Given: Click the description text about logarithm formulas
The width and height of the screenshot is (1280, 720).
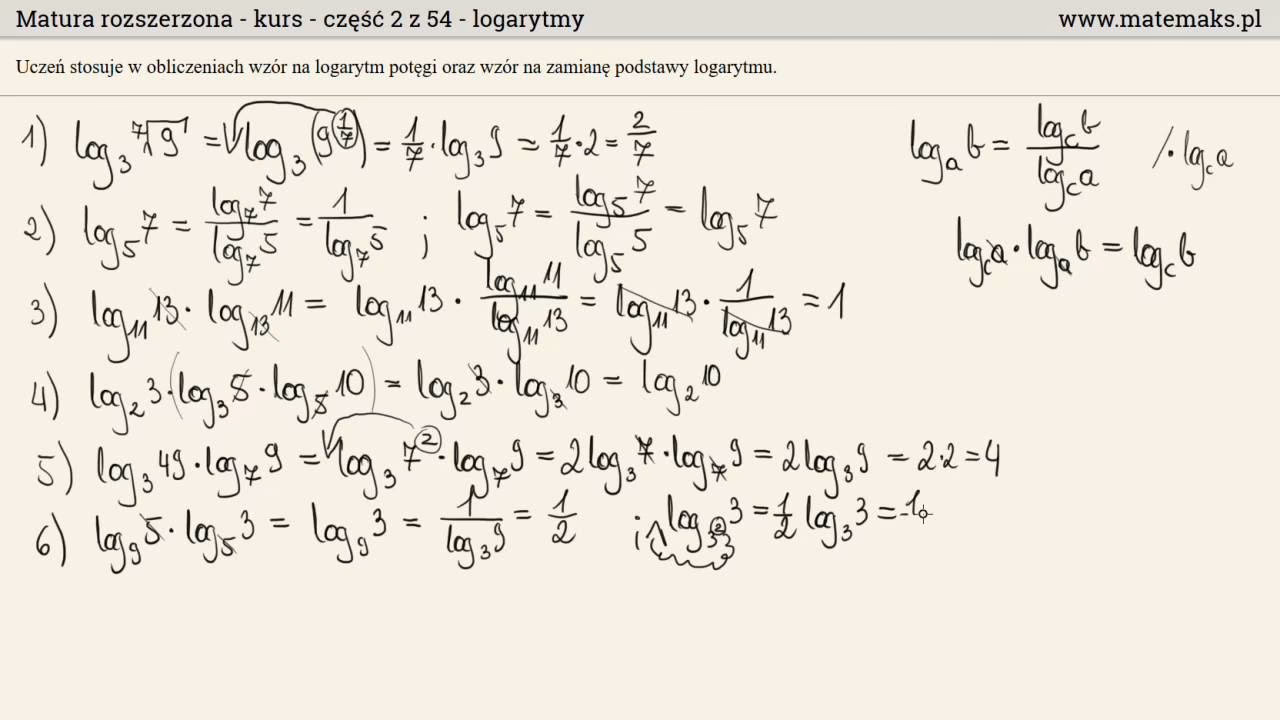Looking at the screenshot, I should pos(396,68).
